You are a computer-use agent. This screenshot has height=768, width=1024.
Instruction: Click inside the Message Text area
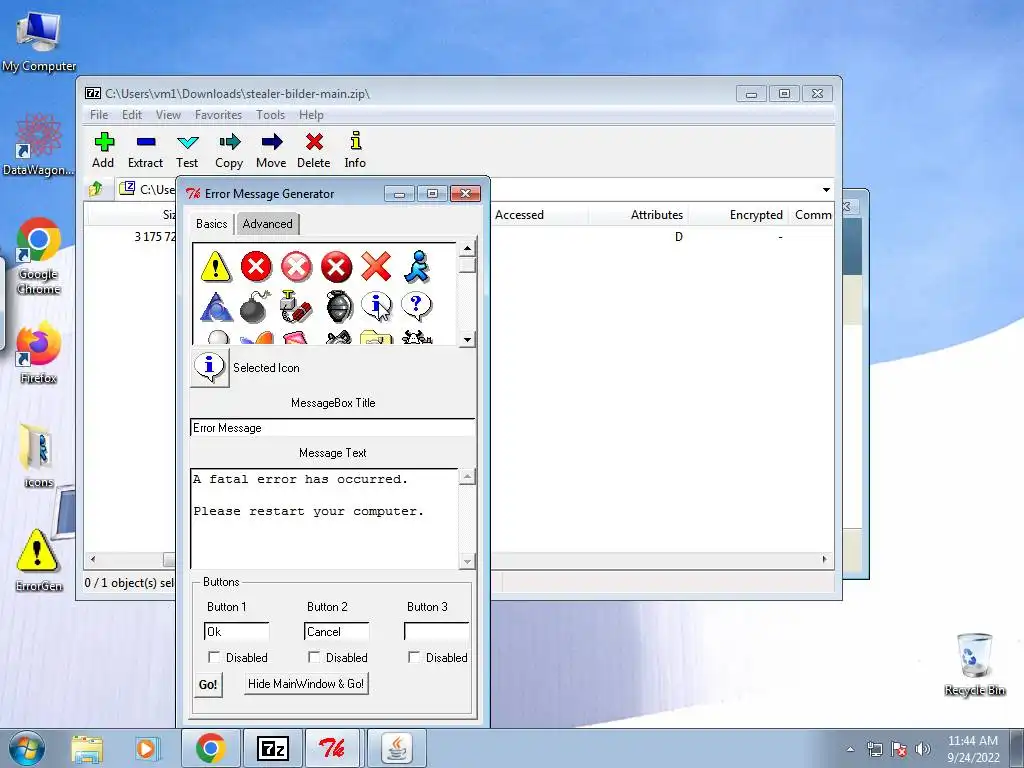point(325,519)
